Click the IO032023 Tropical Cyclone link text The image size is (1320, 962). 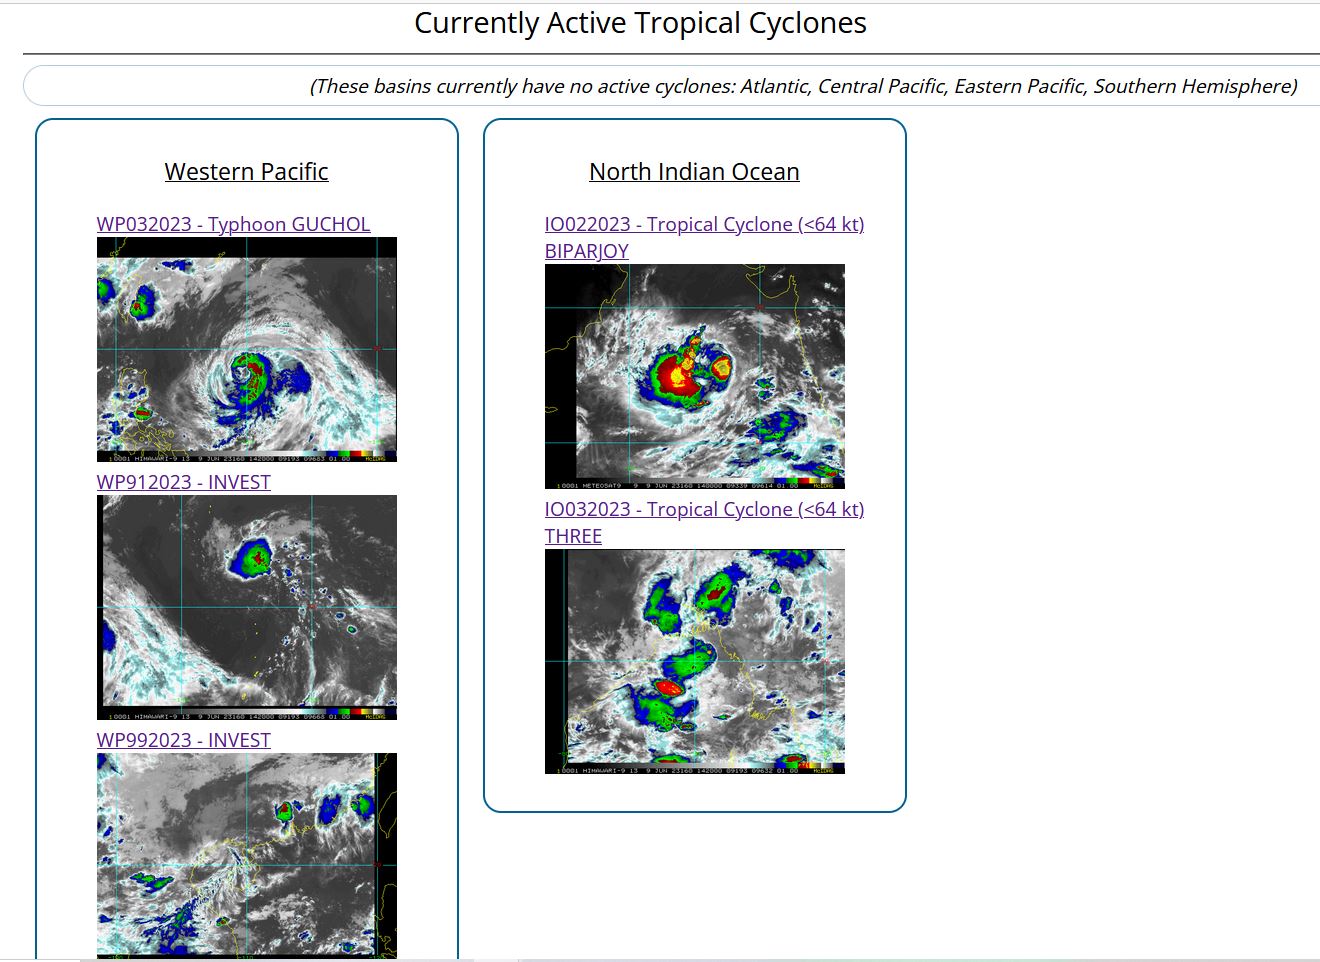point(704,509)
